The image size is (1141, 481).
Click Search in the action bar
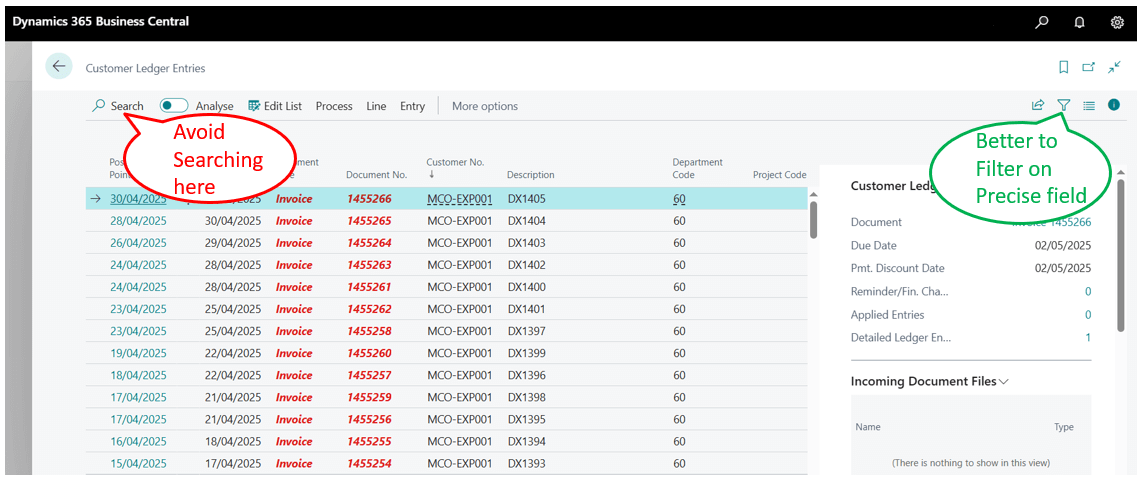119,106
